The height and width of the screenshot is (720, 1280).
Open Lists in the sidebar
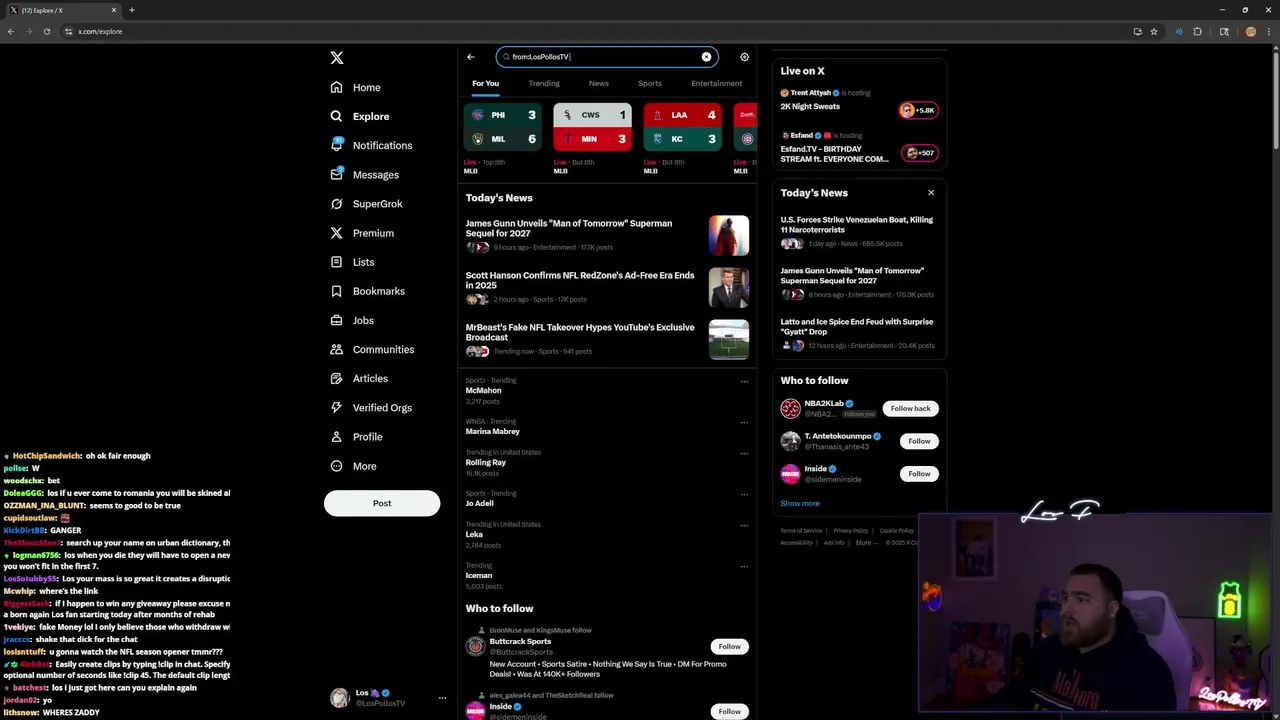tap(352, 262)
